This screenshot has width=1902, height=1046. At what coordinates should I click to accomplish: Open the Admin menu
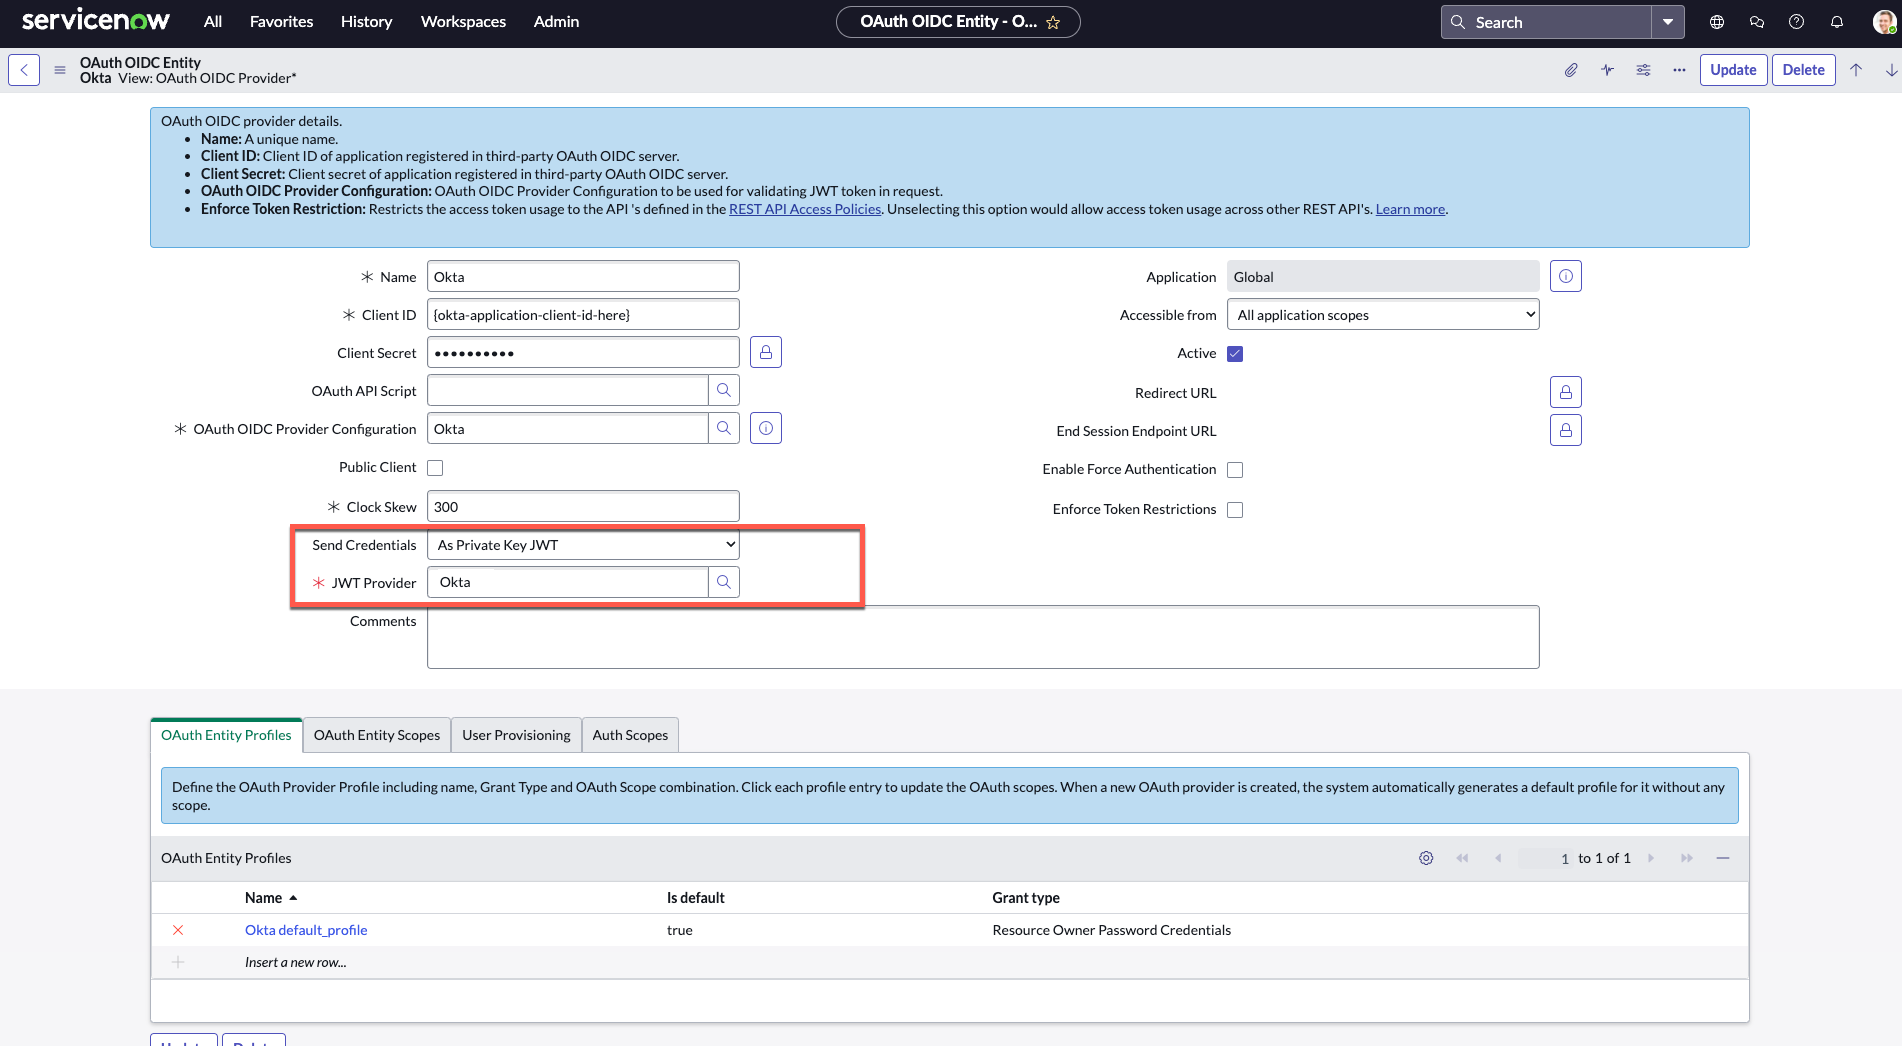point(556,22)
